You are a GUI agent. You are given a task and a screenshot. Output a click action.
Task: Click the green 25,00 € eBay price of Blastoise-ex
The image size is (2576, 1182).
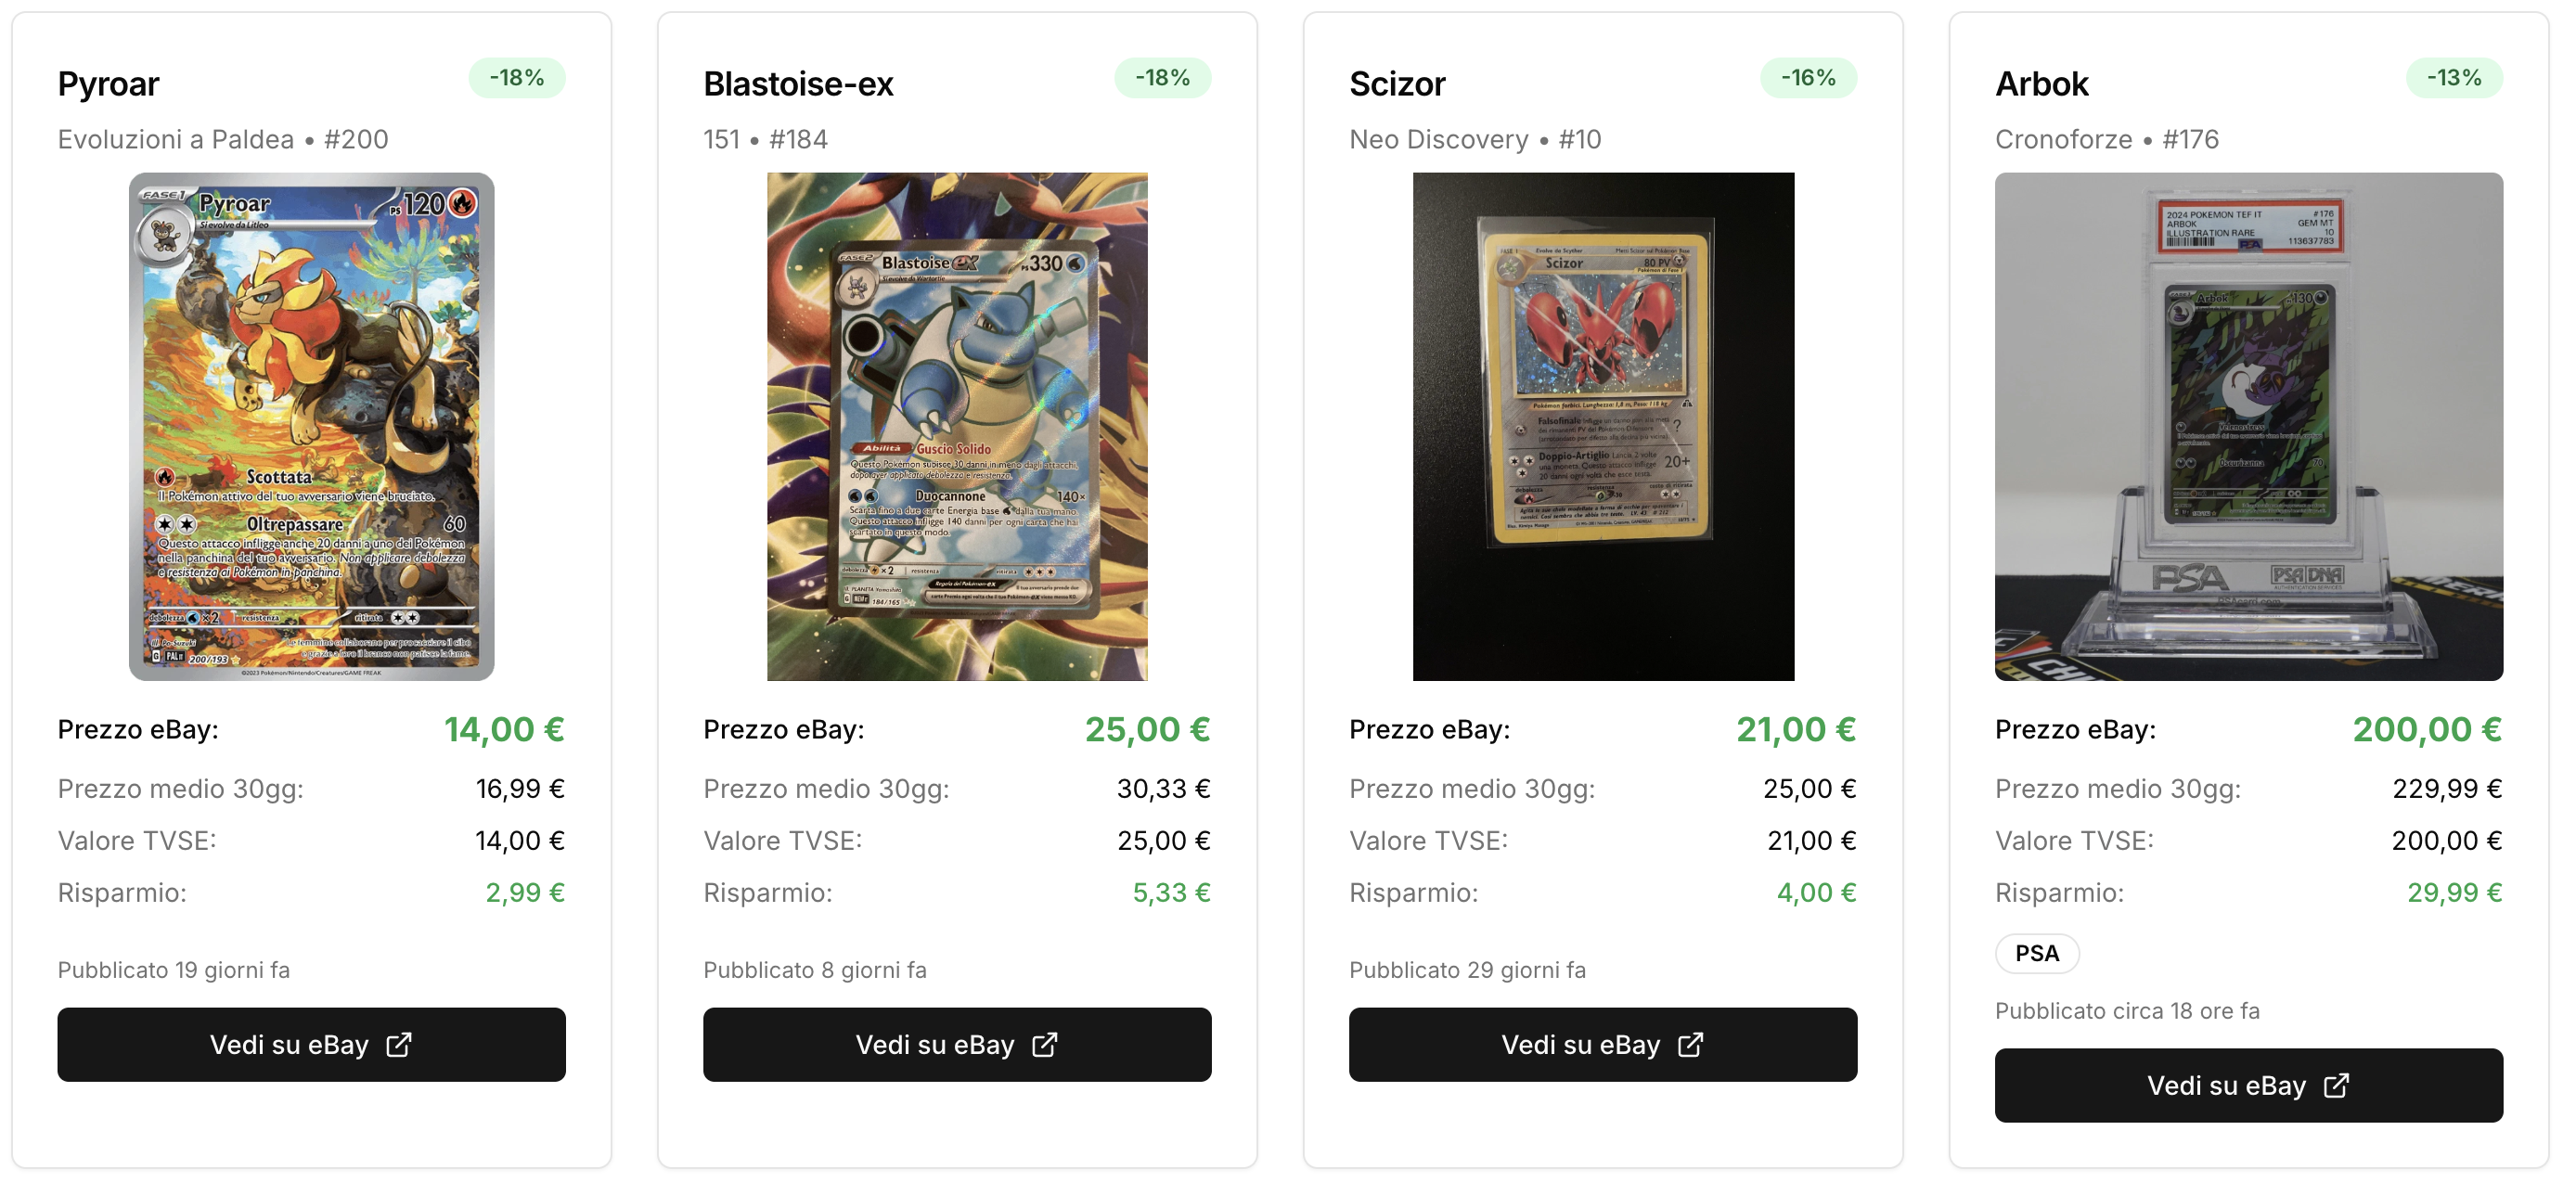[x=1148, y=729]
